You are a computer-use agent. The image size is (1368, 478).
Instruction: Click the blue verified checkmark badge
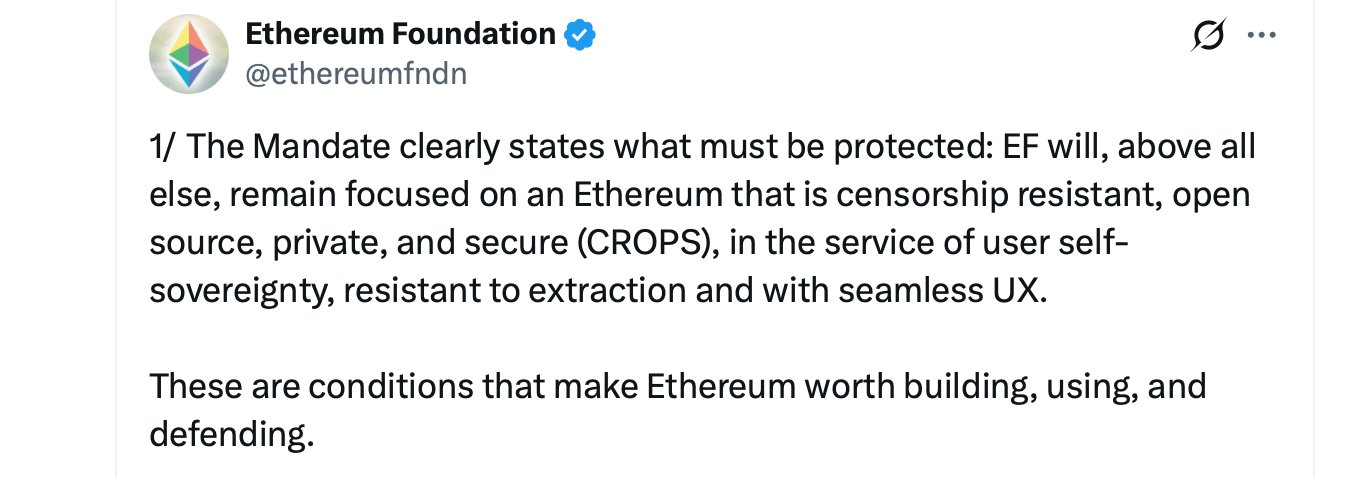[x=580, y=35]
